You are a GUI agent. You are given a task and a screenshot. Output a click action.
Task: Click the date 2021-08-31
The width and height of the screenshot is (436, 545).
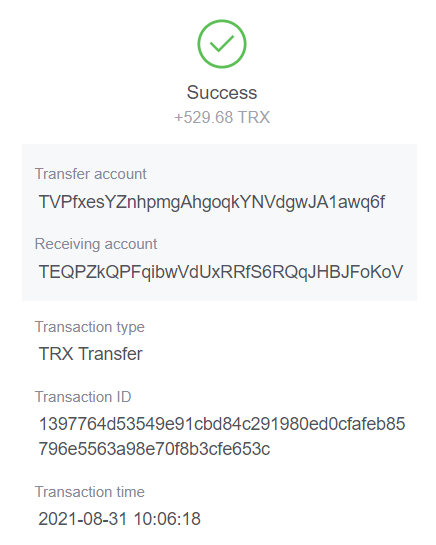pos(82,519)
